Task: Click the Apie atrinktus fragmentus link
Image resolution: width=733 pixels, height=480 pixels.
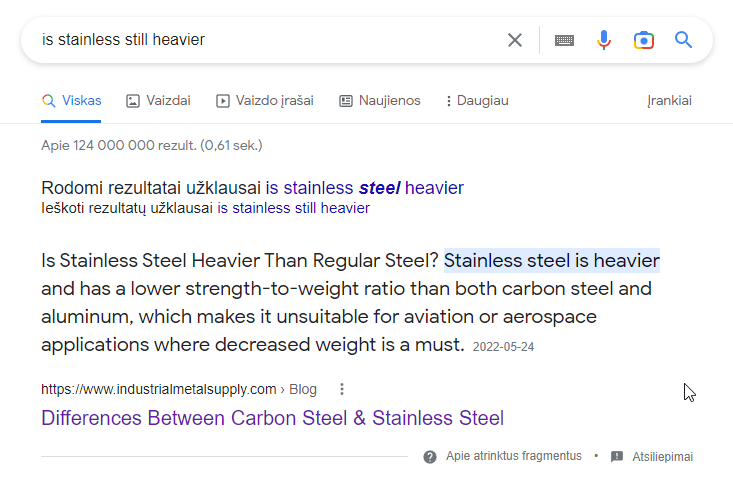Action: coord(513,456)
